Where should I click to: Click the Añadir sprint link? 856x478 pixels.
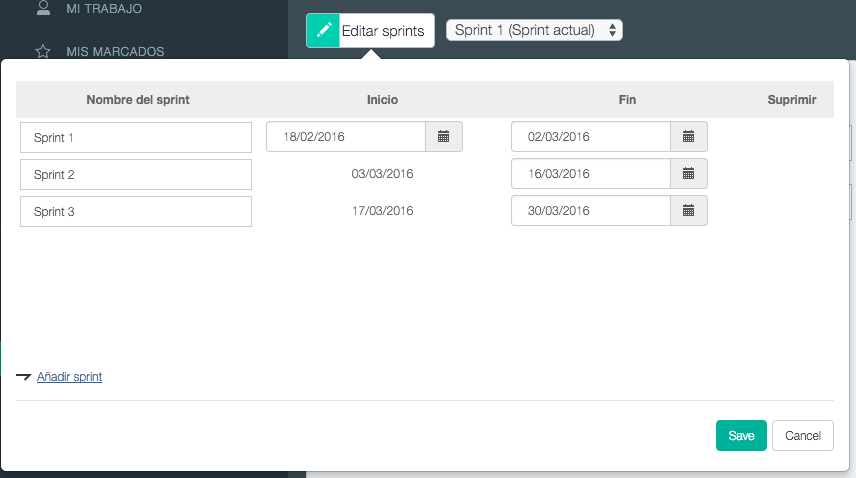[69, 377]
